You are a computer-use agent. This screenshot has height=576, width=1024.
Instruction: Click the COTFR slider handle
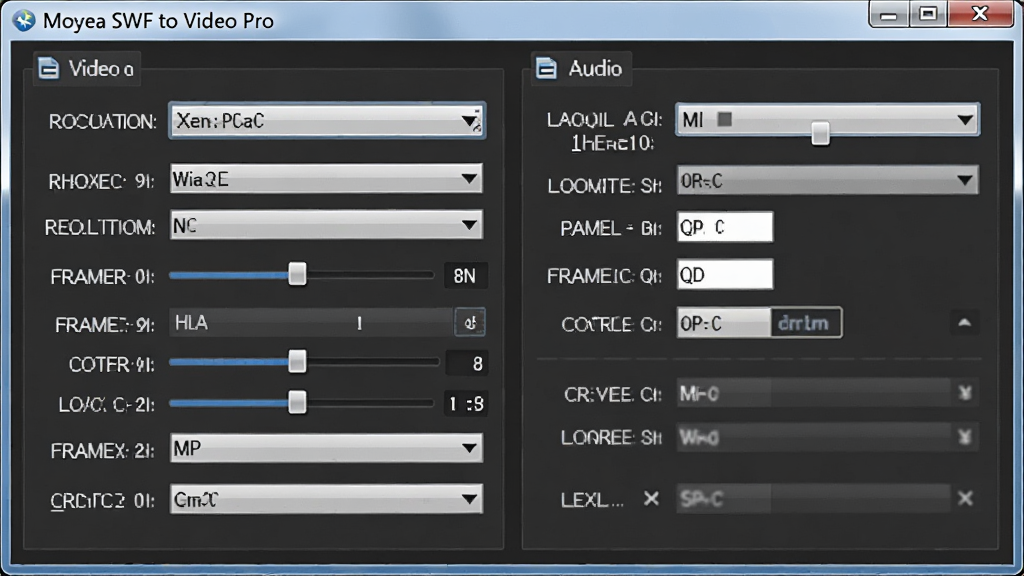[297, 361]
